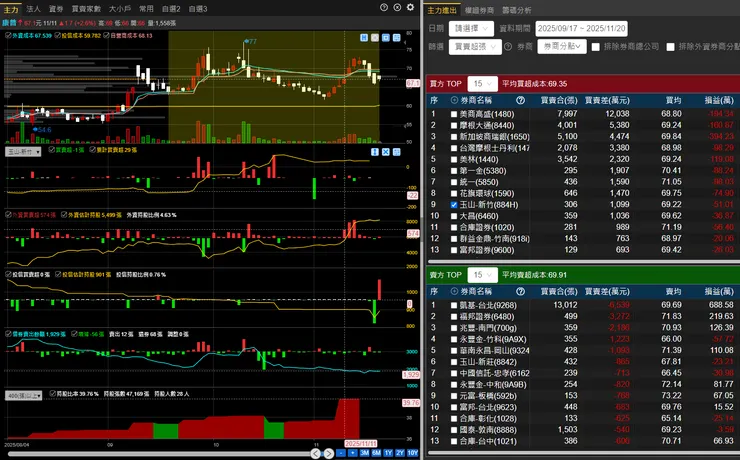Open the settings gear icon
Viewport: 740px width, 460px height.
(x=411, y=8)
